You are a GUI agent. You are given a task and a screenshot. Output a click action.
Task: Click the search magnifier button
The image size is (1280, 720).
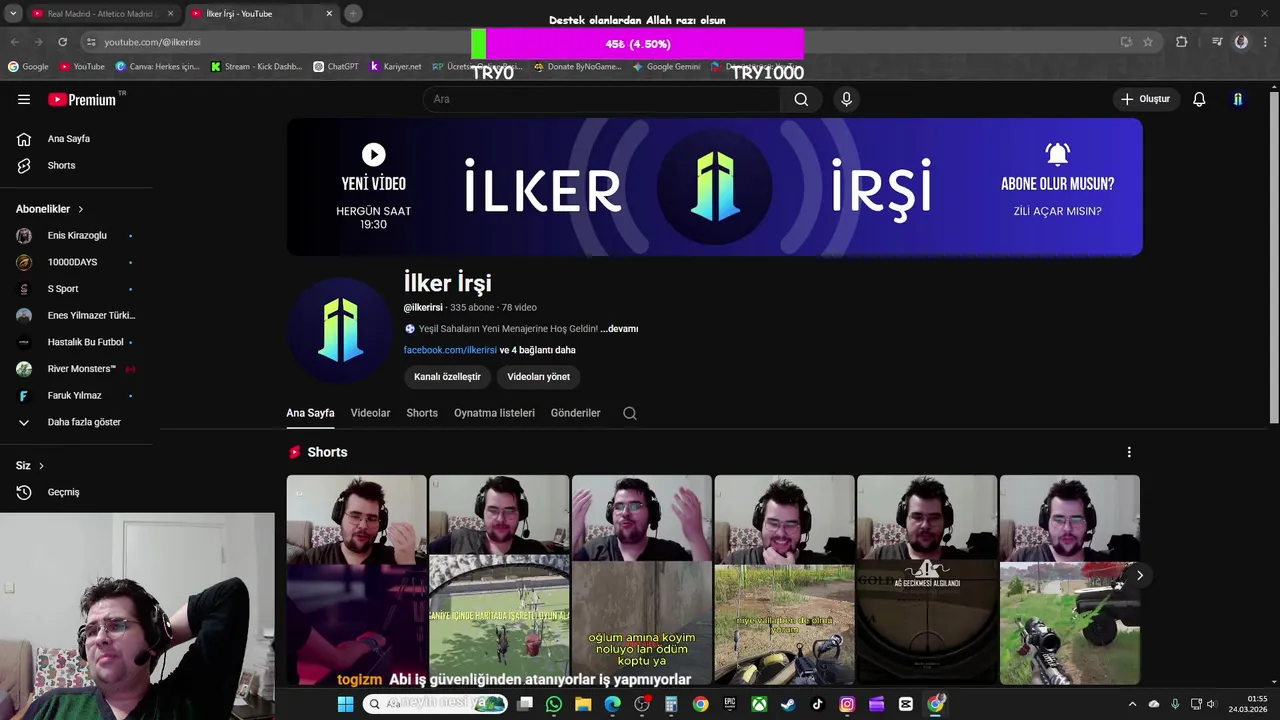tap(801, 99)
